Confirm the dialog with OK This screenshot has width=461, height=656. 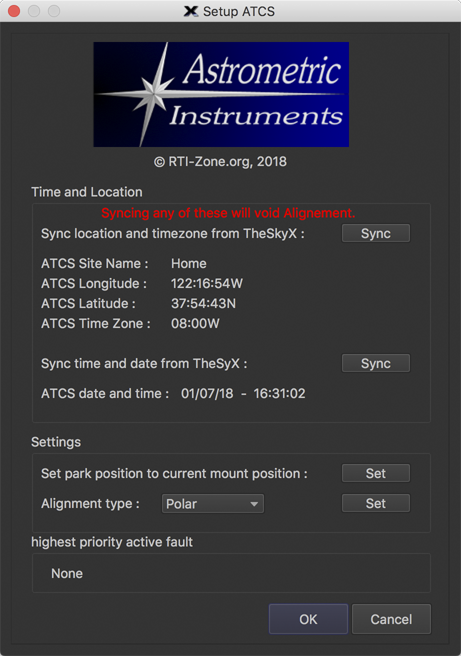pos(308,619)
